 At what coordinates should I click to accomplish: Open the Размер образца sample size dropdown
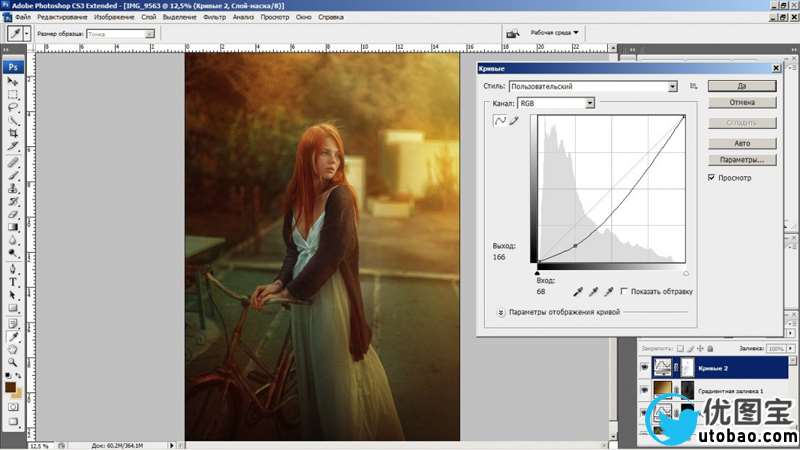149,34
